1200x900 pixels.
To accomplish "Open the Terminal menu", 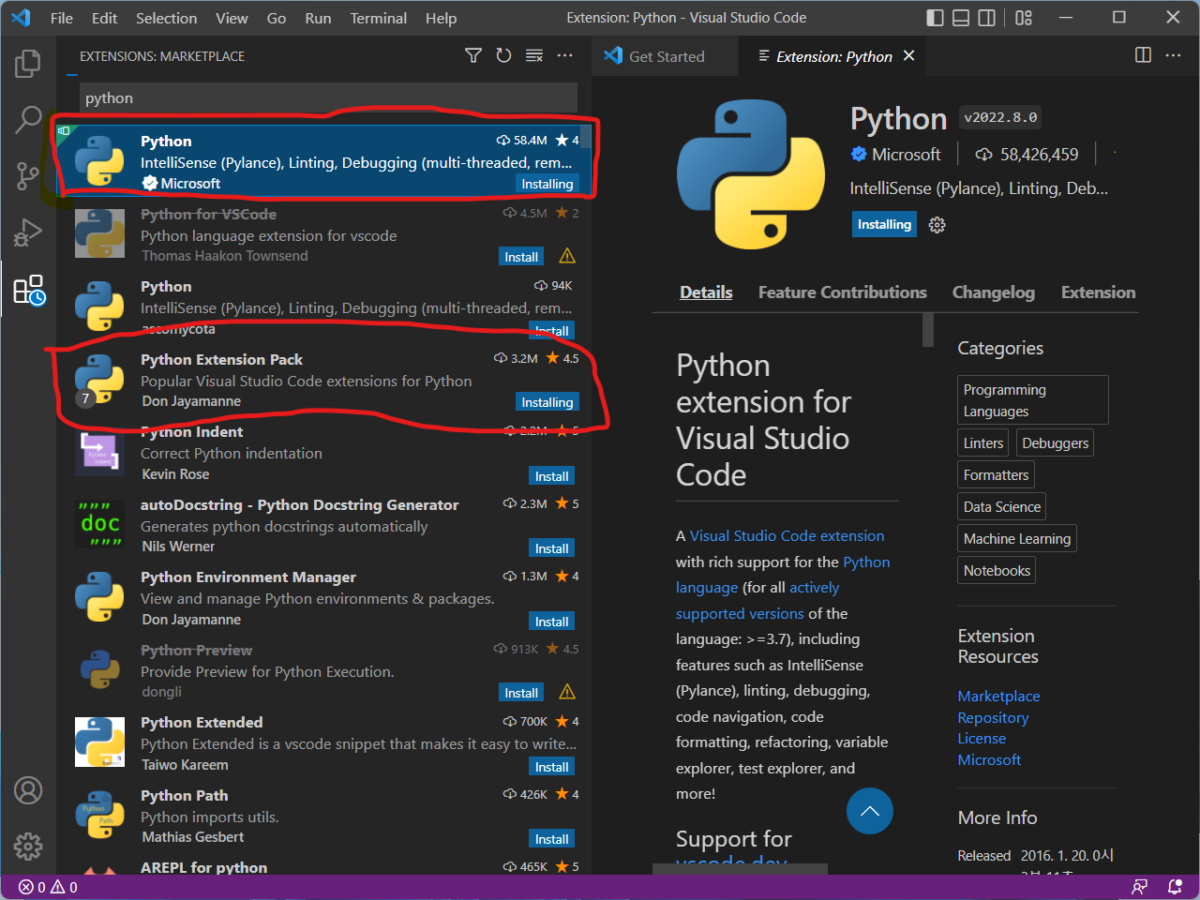I will tap(378, 18).
